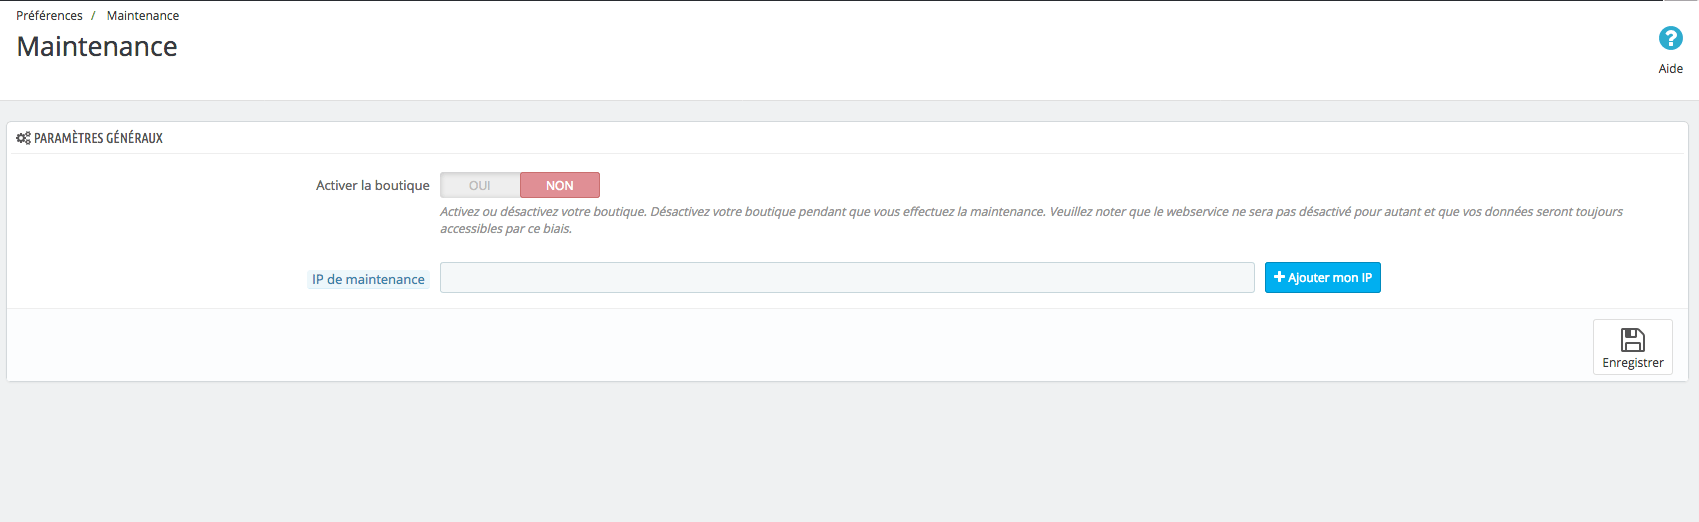Click the slash separator in breadcrumb
1699x522 pixels.
[93, 15]
